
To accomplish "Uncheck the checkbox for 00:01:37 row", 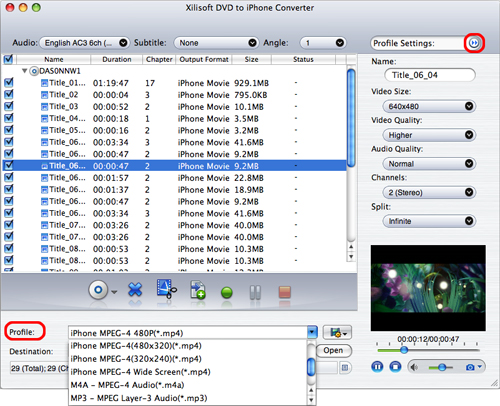I will (x=9, y=189).
